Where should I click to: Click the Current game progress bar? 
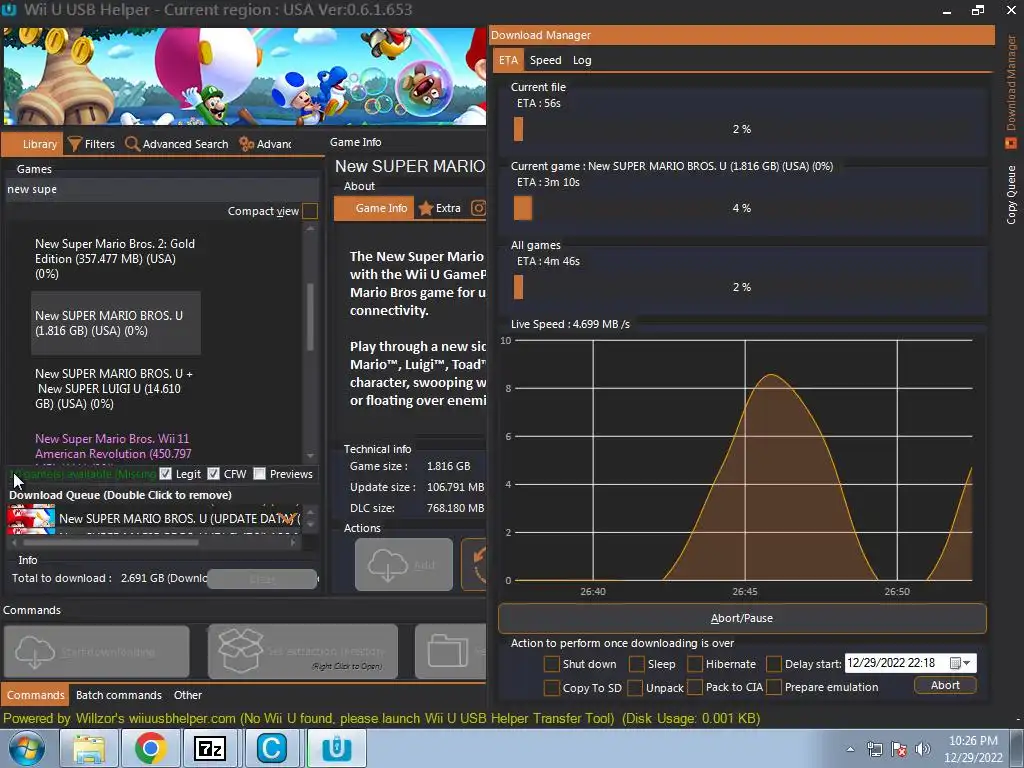(742, 208)
